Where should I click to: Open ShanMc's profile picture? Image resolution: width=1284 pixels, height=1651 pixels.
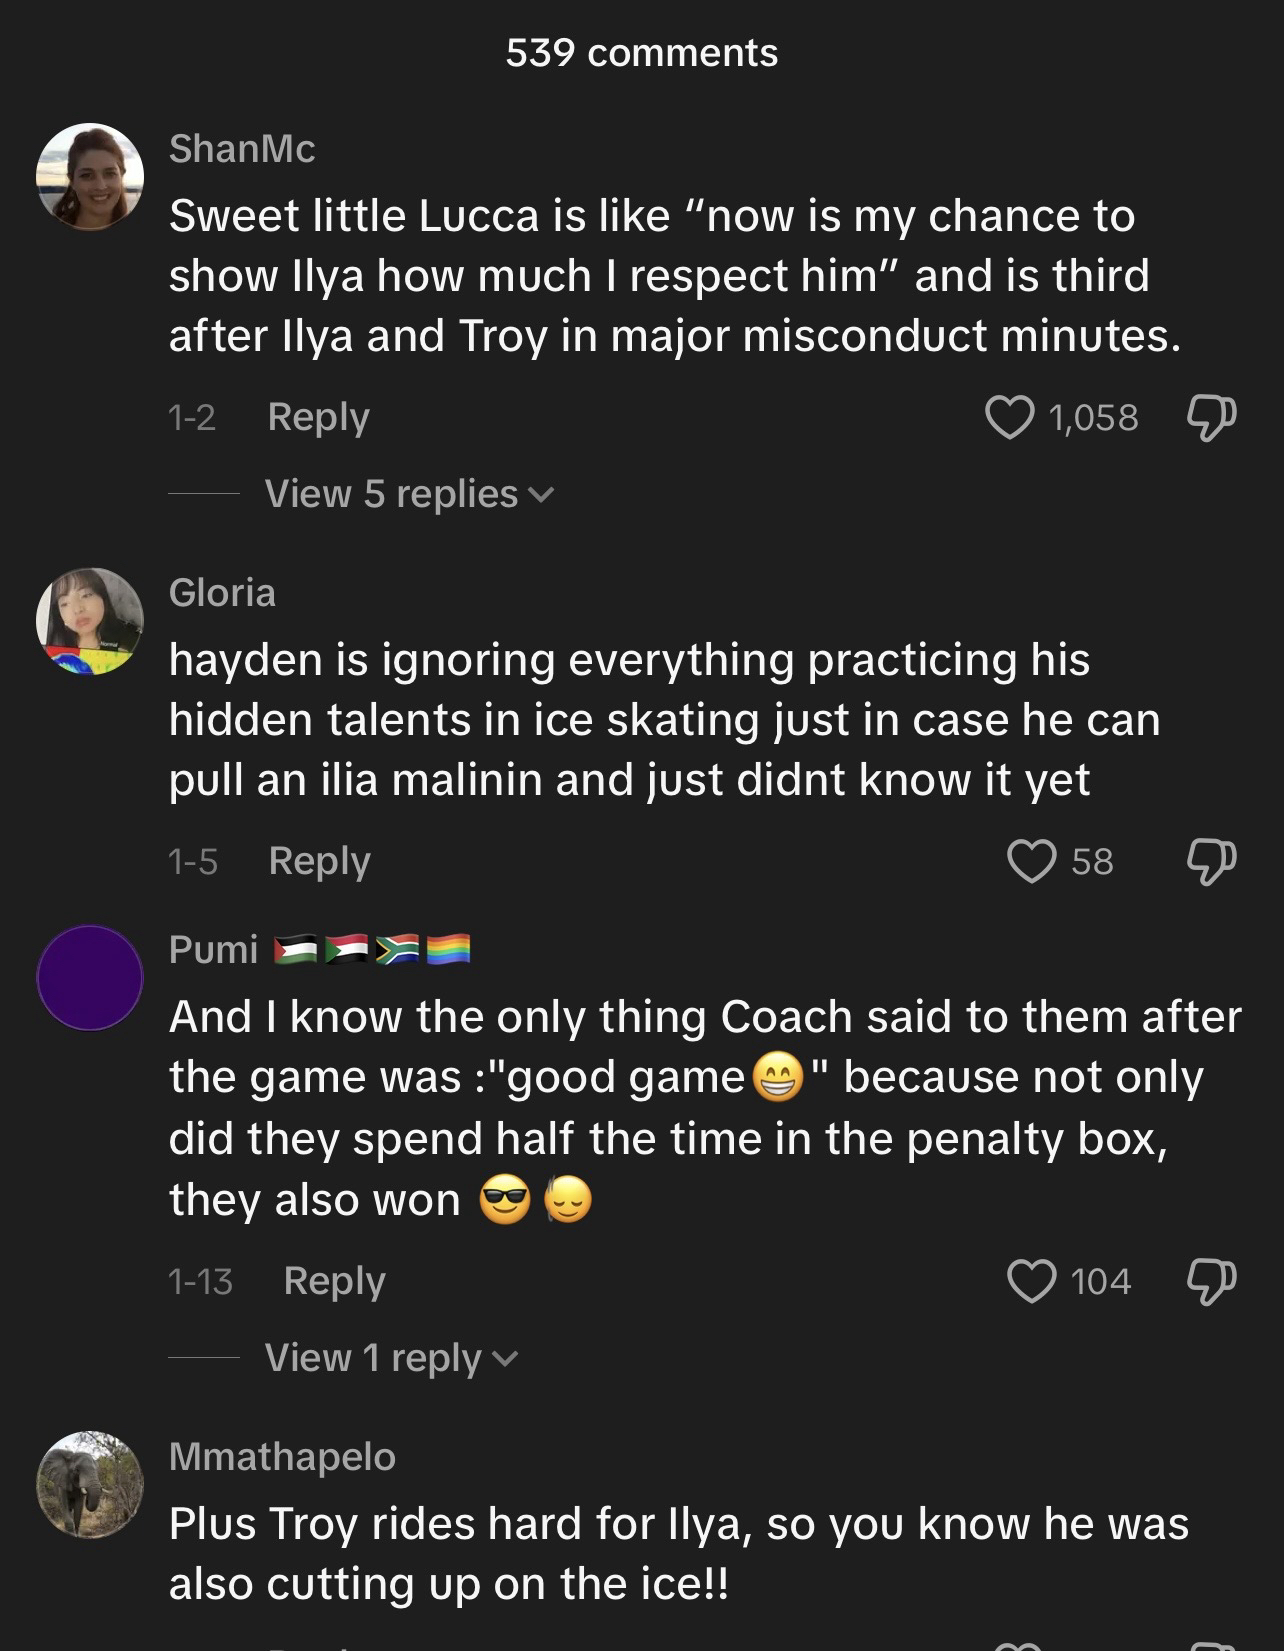coord(90,177)
